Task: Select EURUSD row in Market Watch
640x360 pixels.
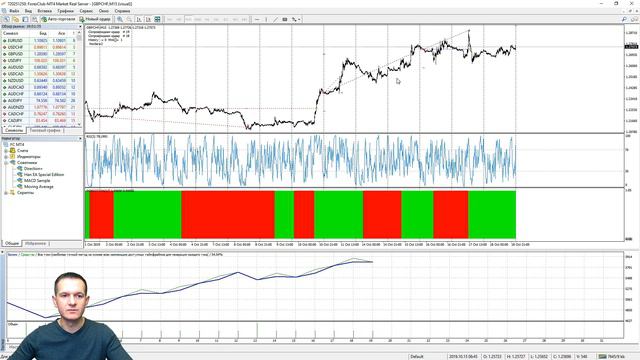Action: (x=39, y=41)
